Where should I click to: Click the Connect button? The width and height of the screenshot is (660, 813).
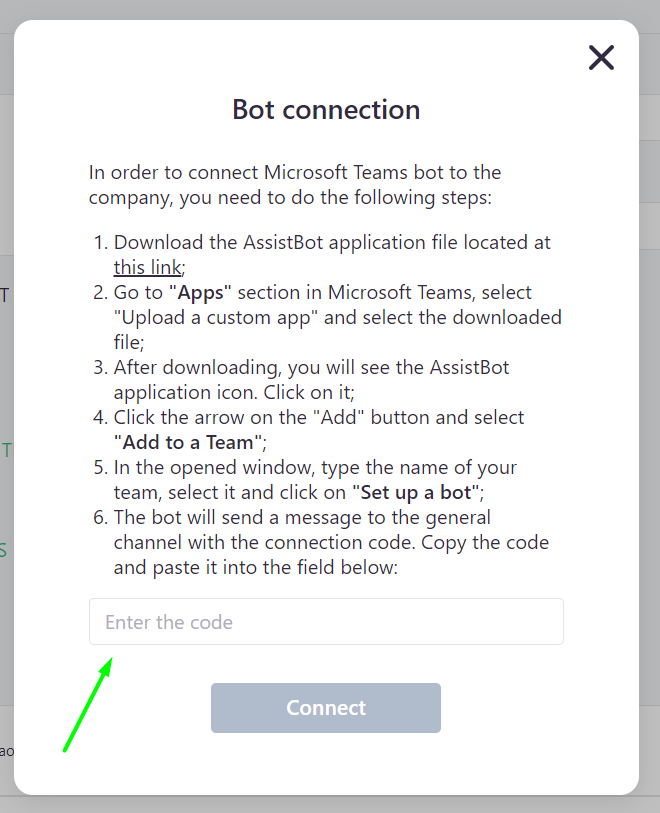[x=326, y=708]
